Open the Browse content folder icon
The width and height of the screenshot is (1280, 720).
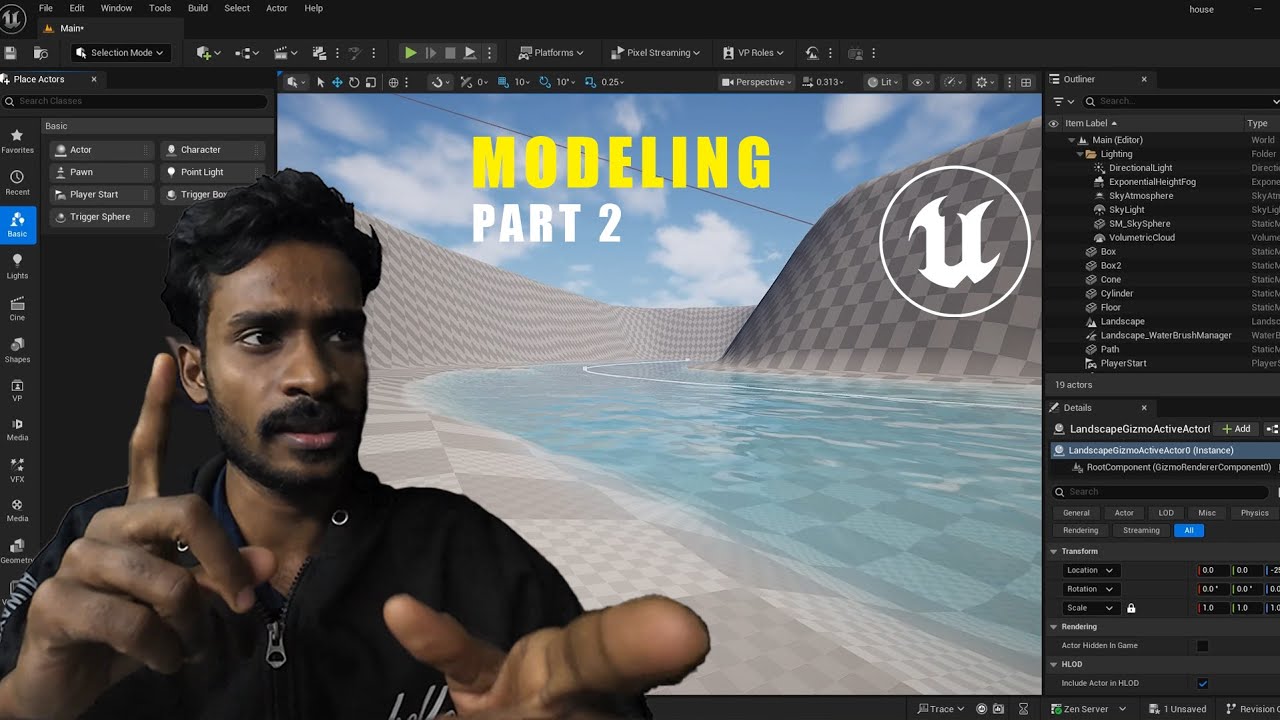(x=41, y=53)
